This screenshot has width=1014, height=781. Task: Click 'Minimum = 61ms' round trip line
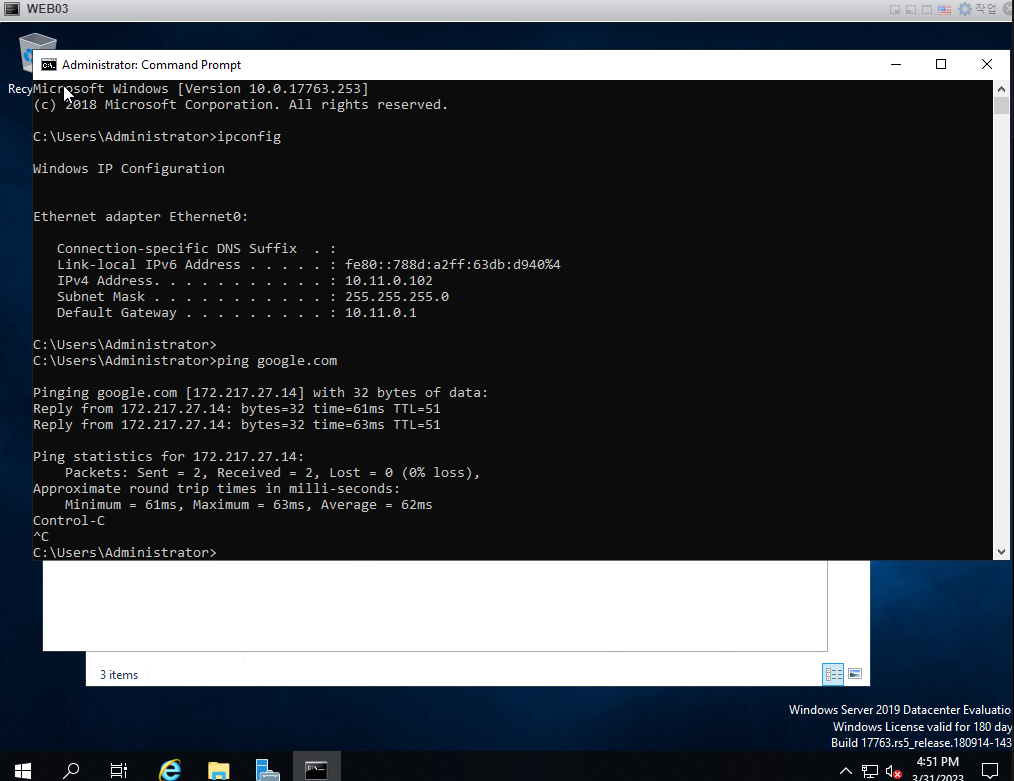248,505
